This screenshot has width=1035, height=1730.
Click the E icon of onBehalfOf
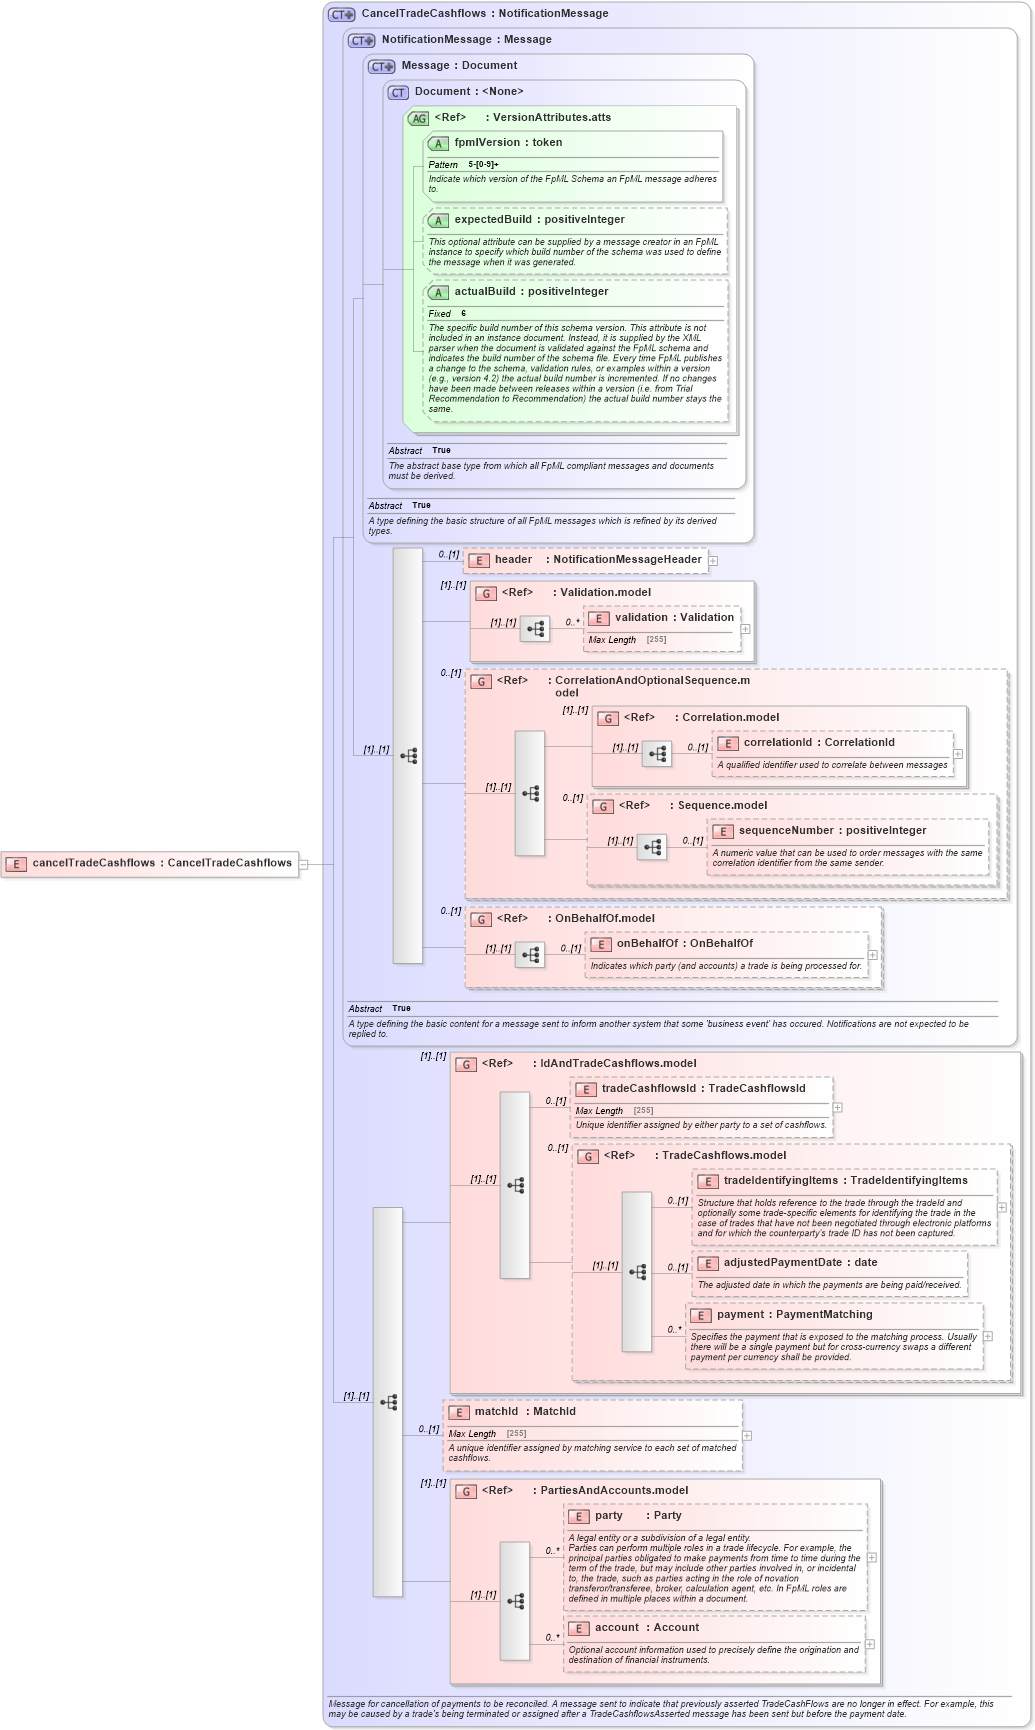tap(600, 944)
